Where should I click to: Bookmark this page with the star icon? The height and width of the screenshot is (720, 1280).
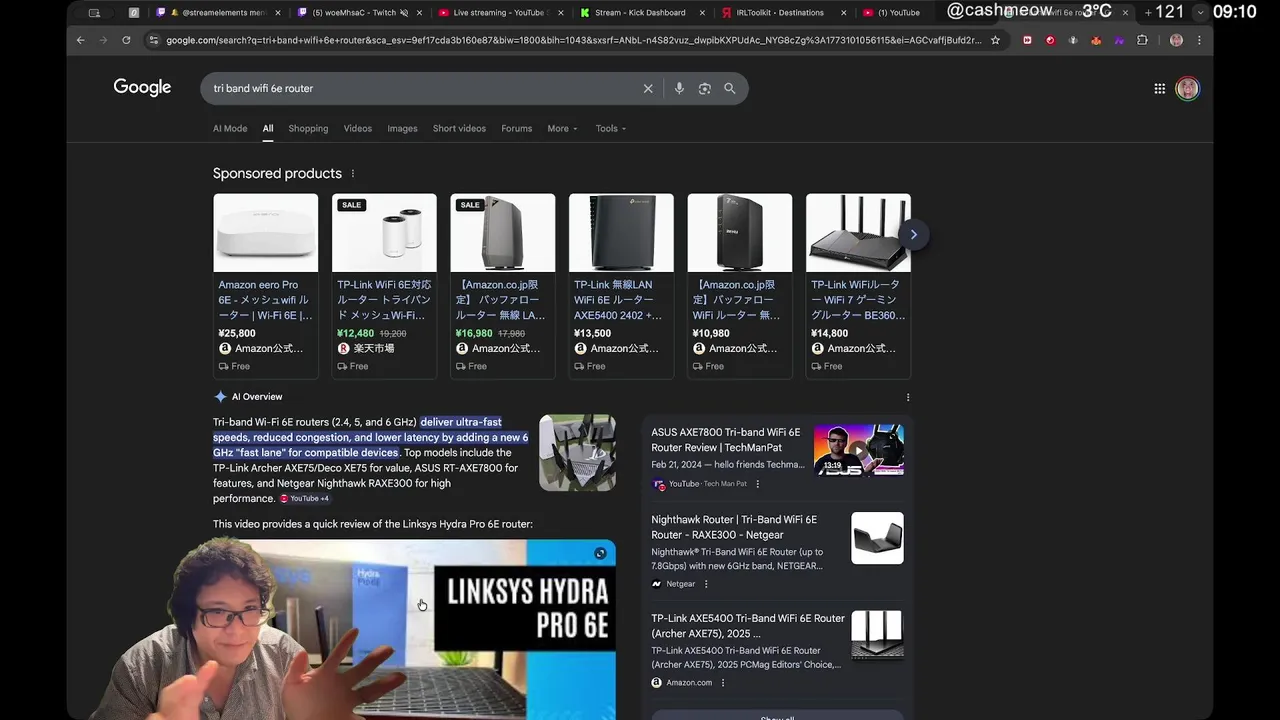[x=995, y=40]
